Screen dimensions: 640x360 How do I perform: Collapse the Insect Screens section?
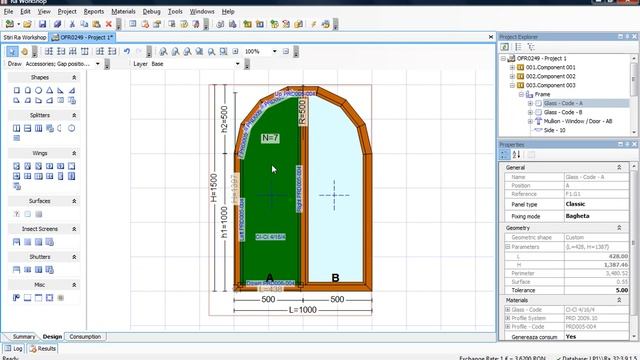click(74, 229)
